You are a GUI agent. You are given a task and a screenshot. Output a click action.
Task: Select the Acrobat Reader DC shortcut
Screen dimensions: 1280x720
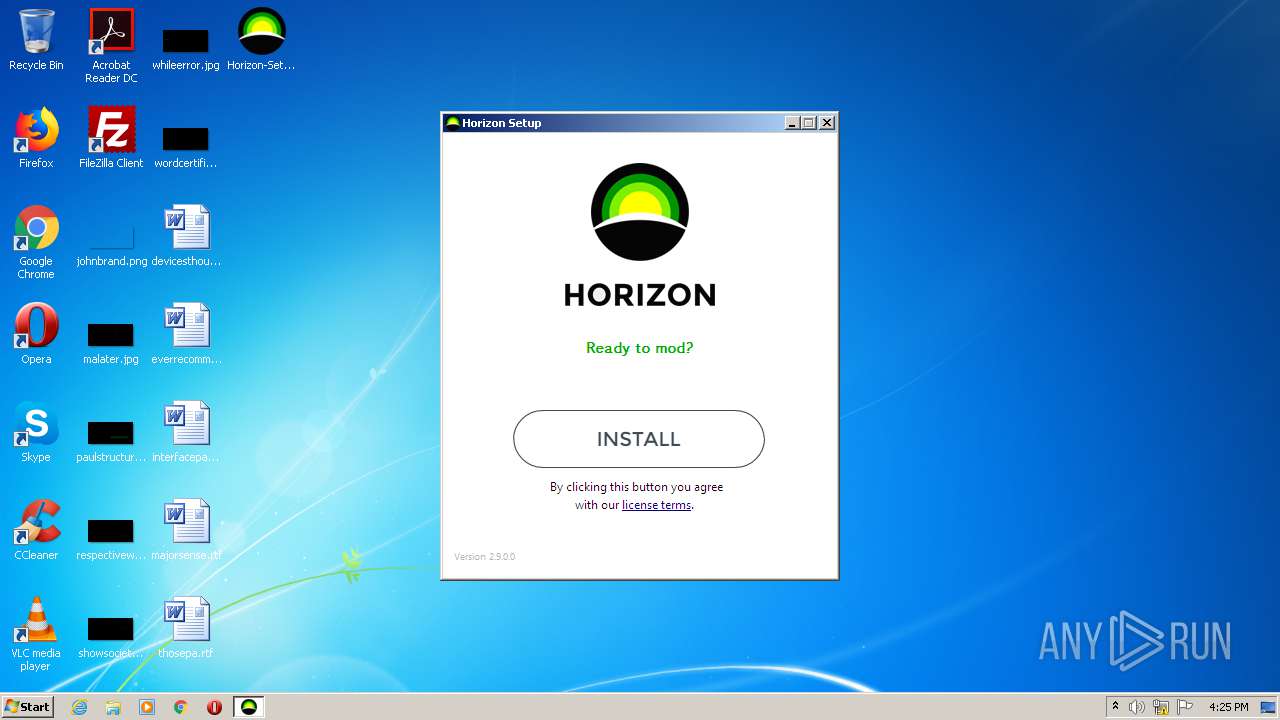point(111,46)
